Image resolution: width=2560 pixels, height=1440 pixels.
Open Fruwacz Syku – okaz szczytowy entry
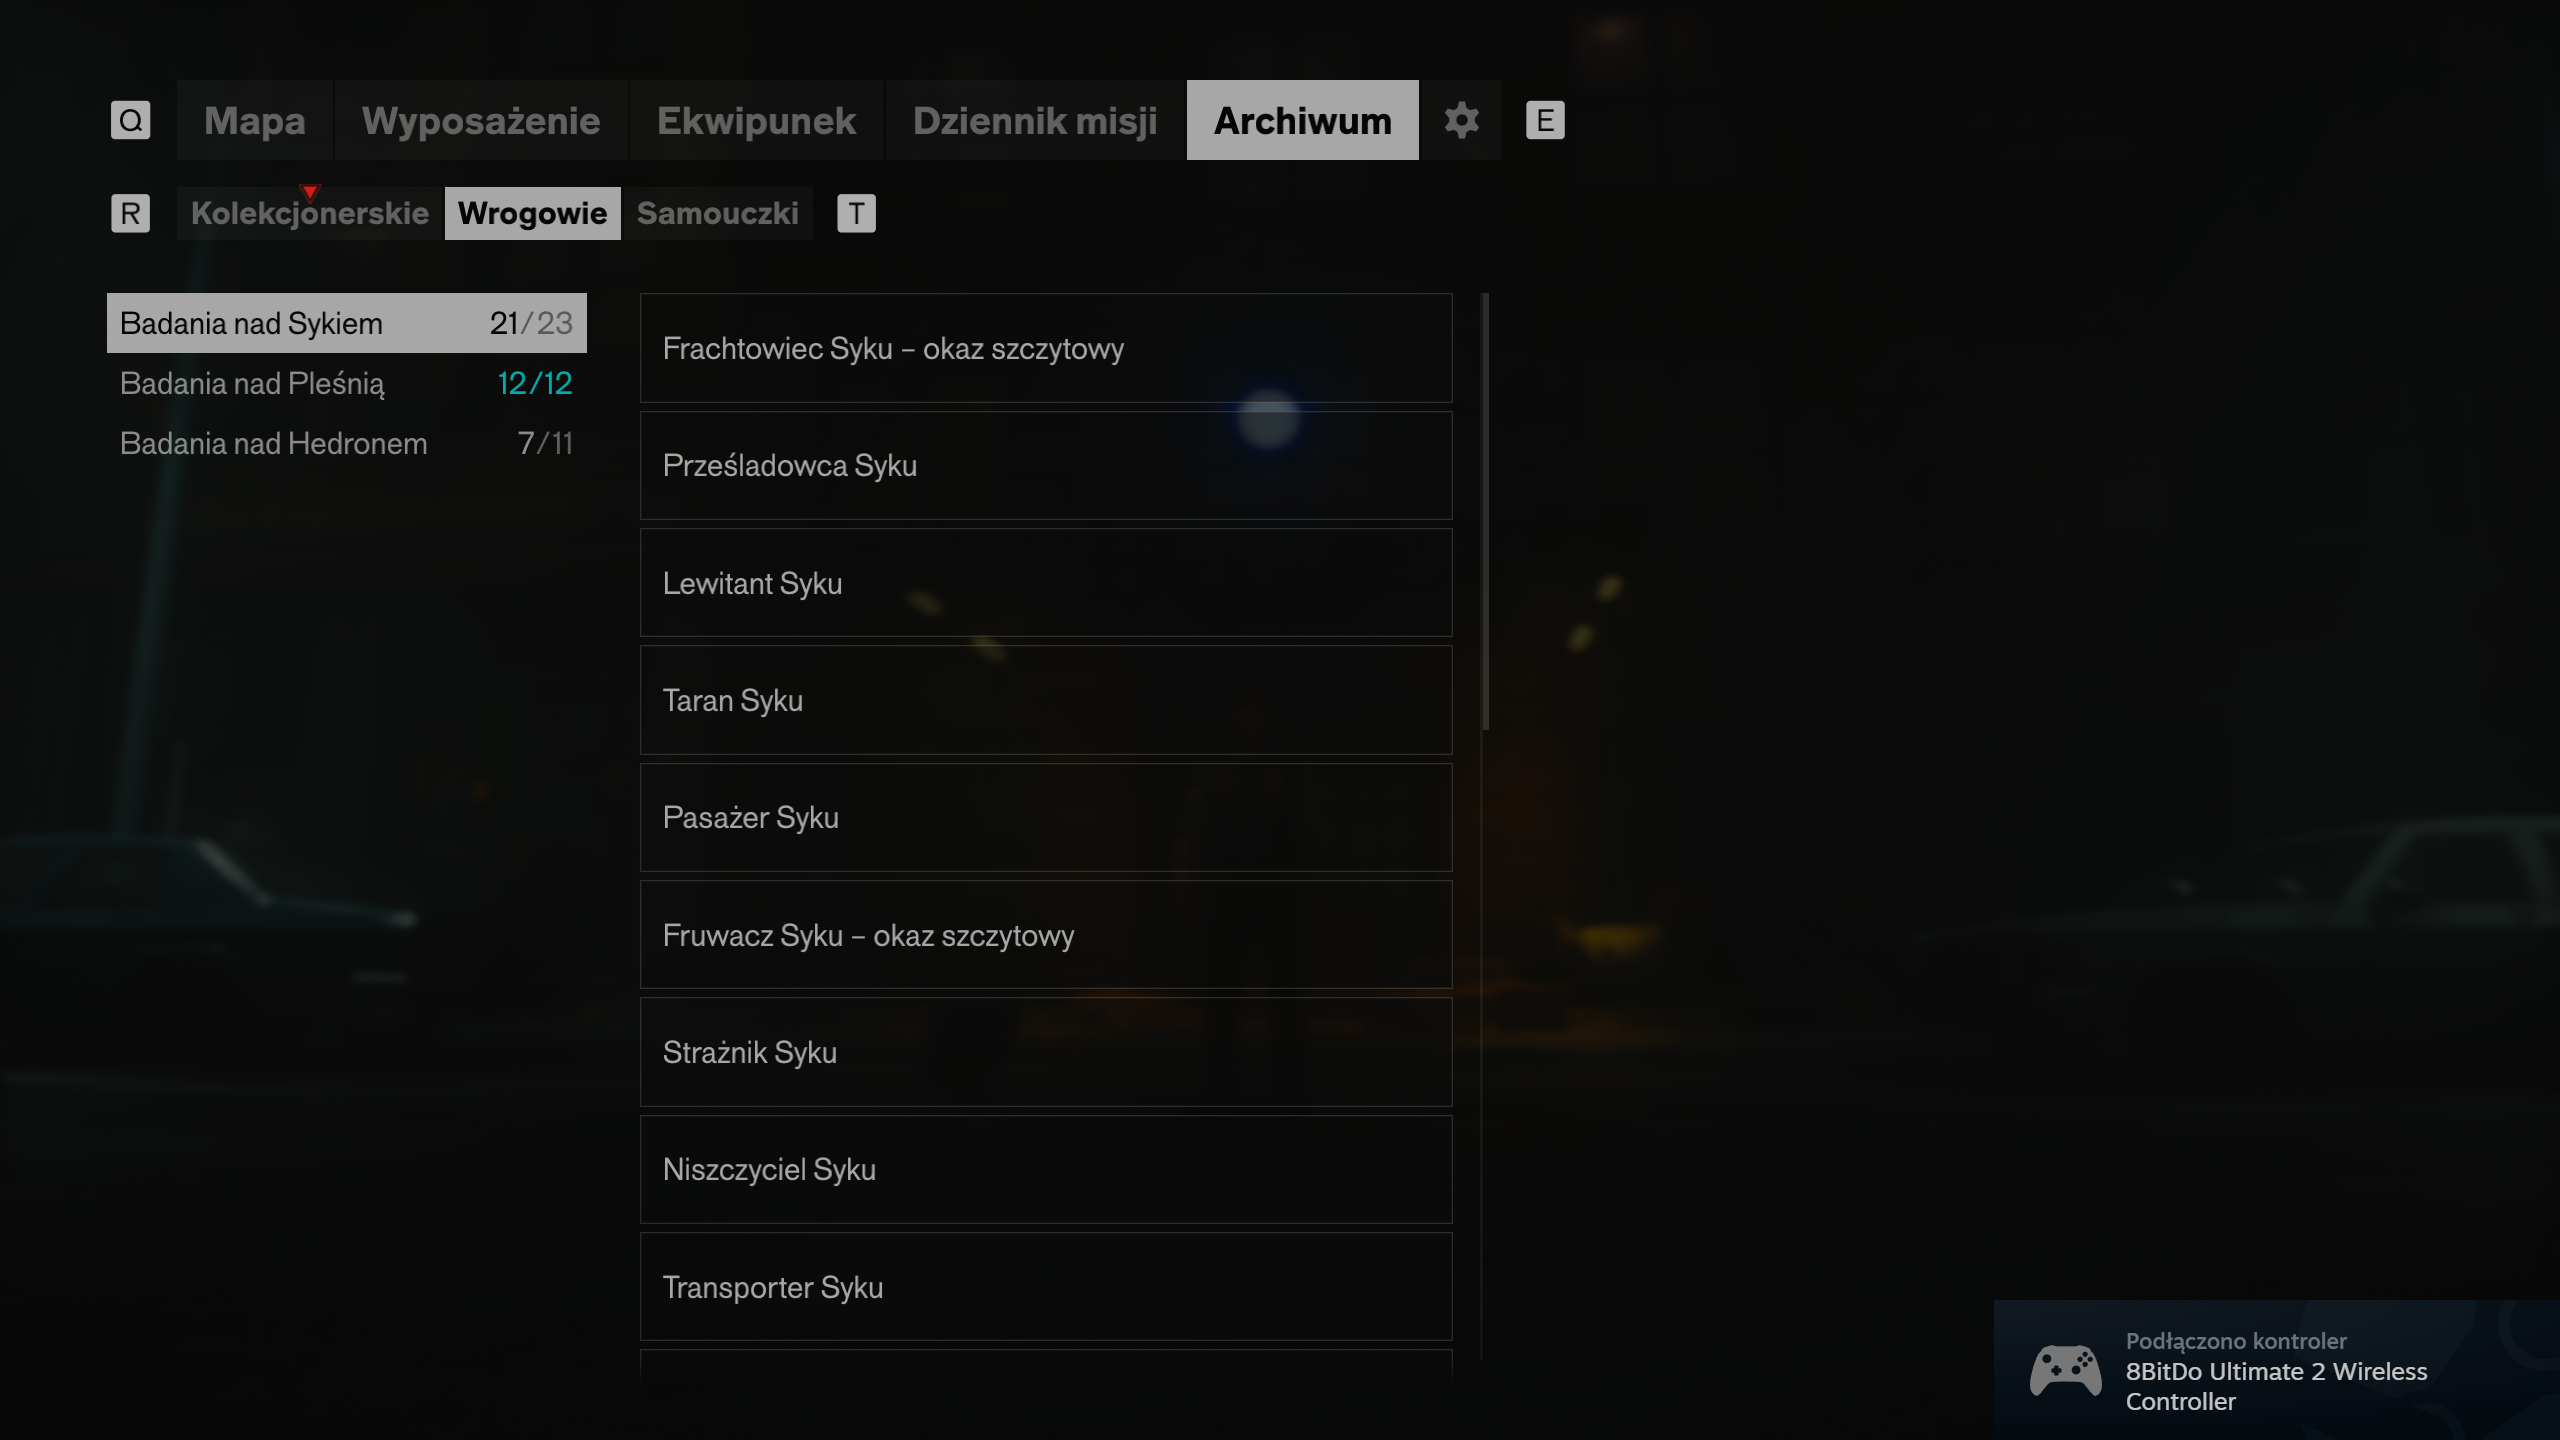click(x=1046, y=935)
